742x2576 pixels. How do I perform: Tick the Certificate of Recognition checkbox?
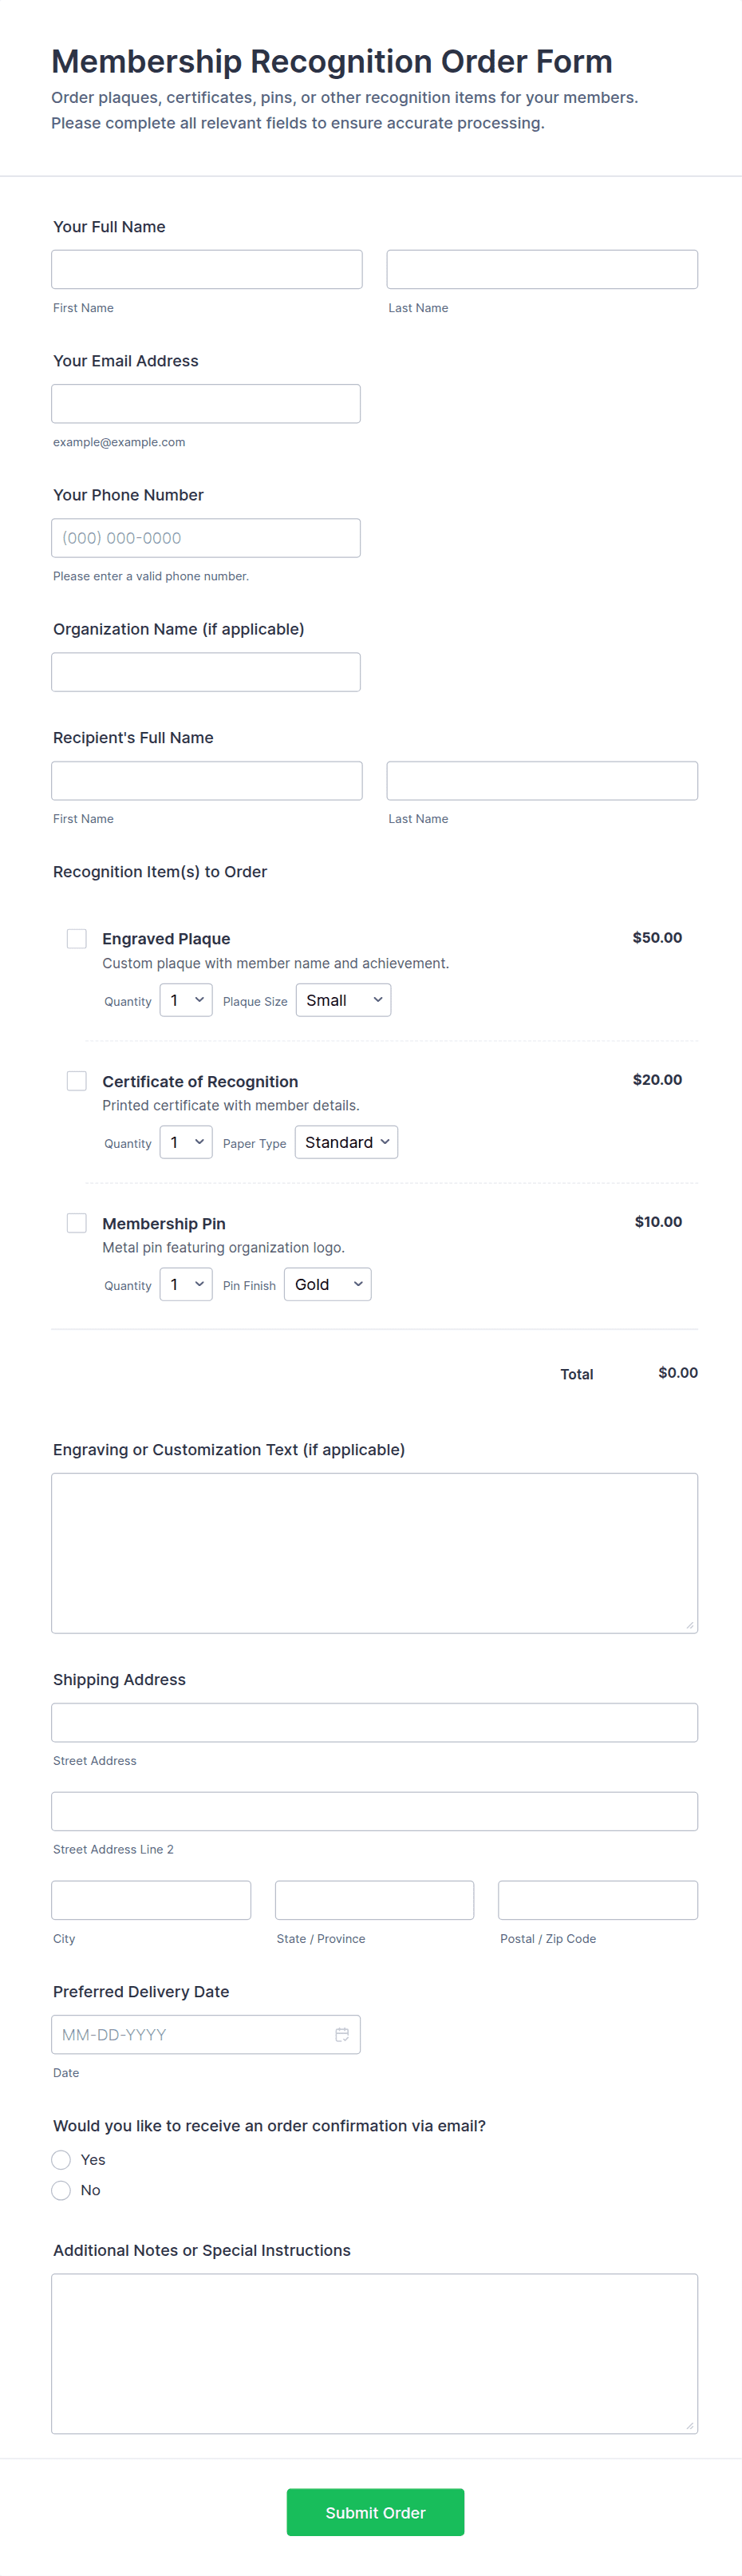tap(77, 1081)
